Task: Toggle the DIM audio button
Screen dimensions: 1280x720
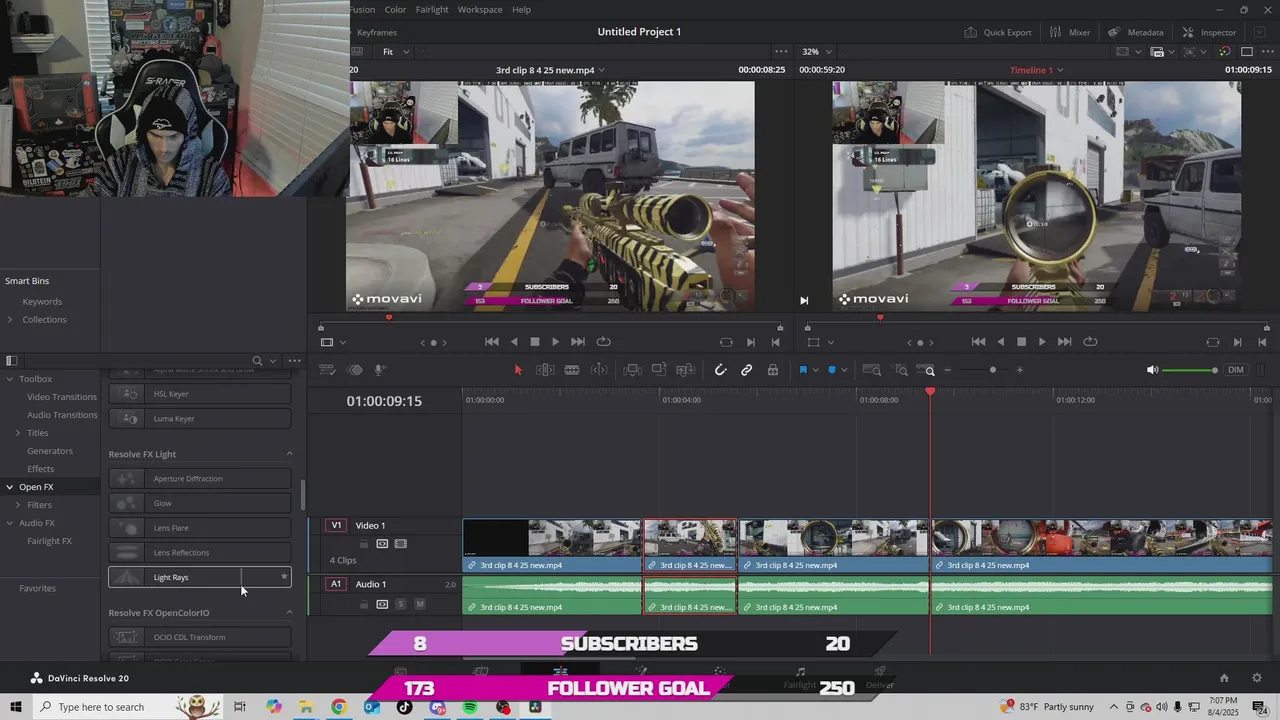Action: coord(1236,370)
